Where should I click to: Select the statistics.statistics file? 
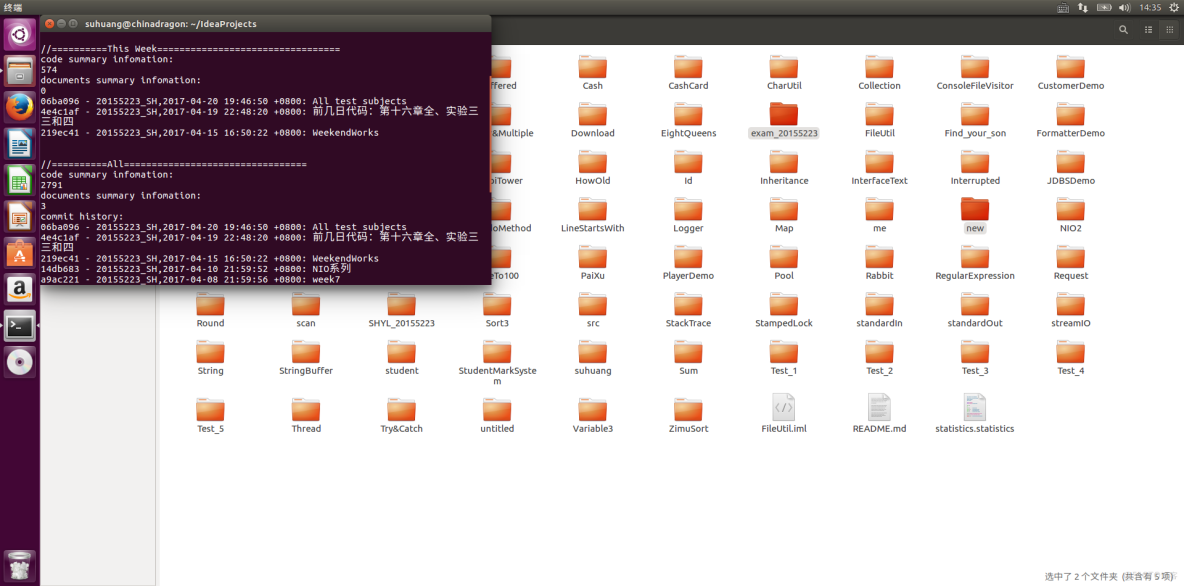click(x=975, y=413)
